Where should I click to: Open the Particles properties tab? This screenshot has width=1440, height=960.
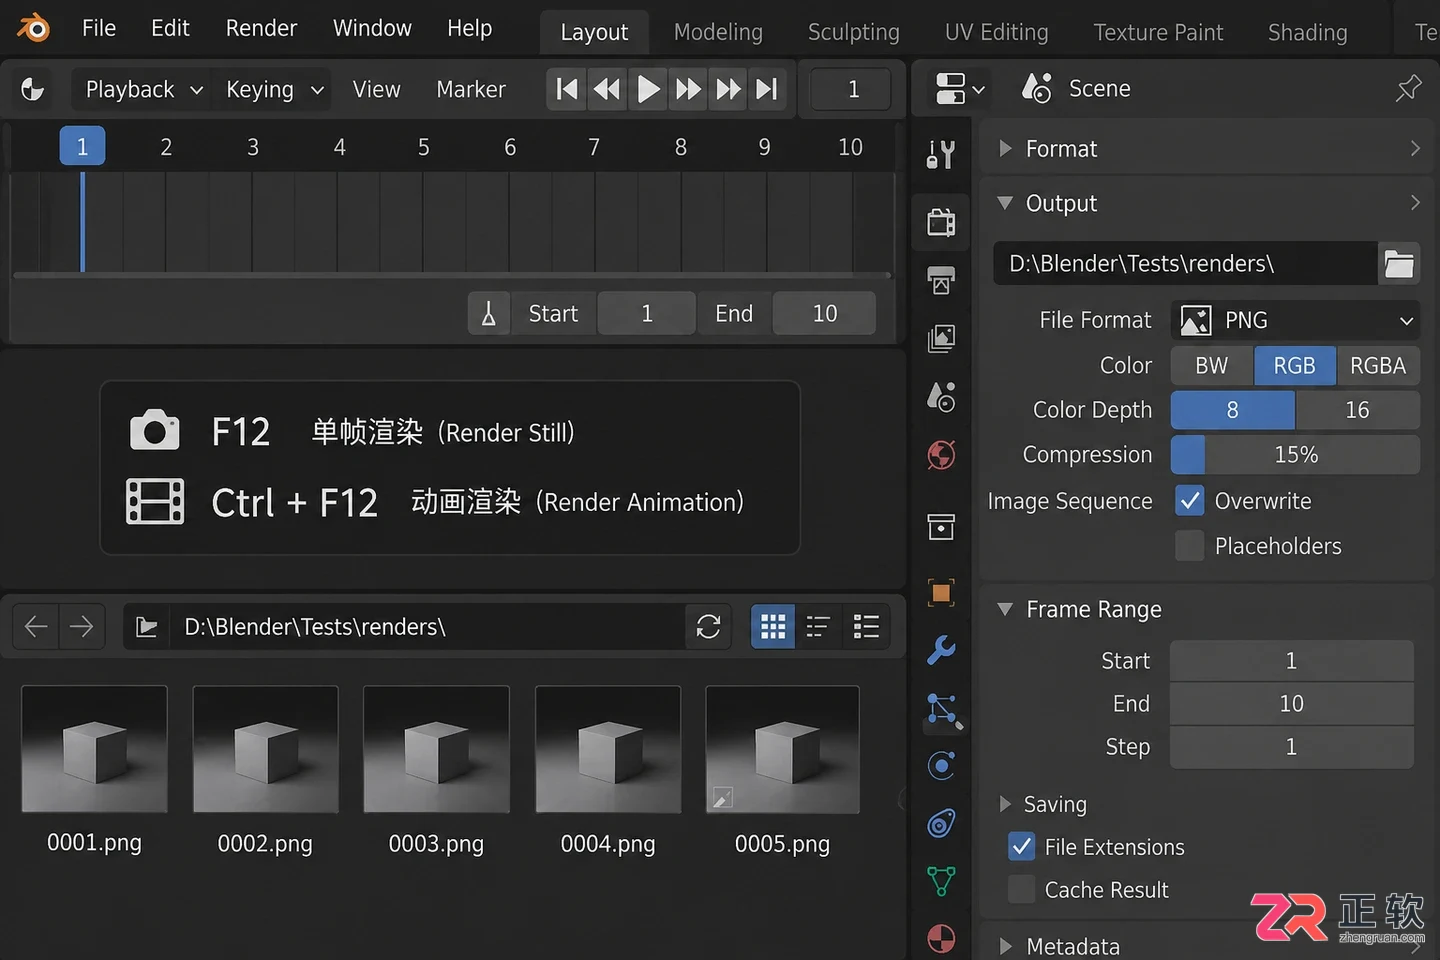pyautogui.click(x=943, y=711)
